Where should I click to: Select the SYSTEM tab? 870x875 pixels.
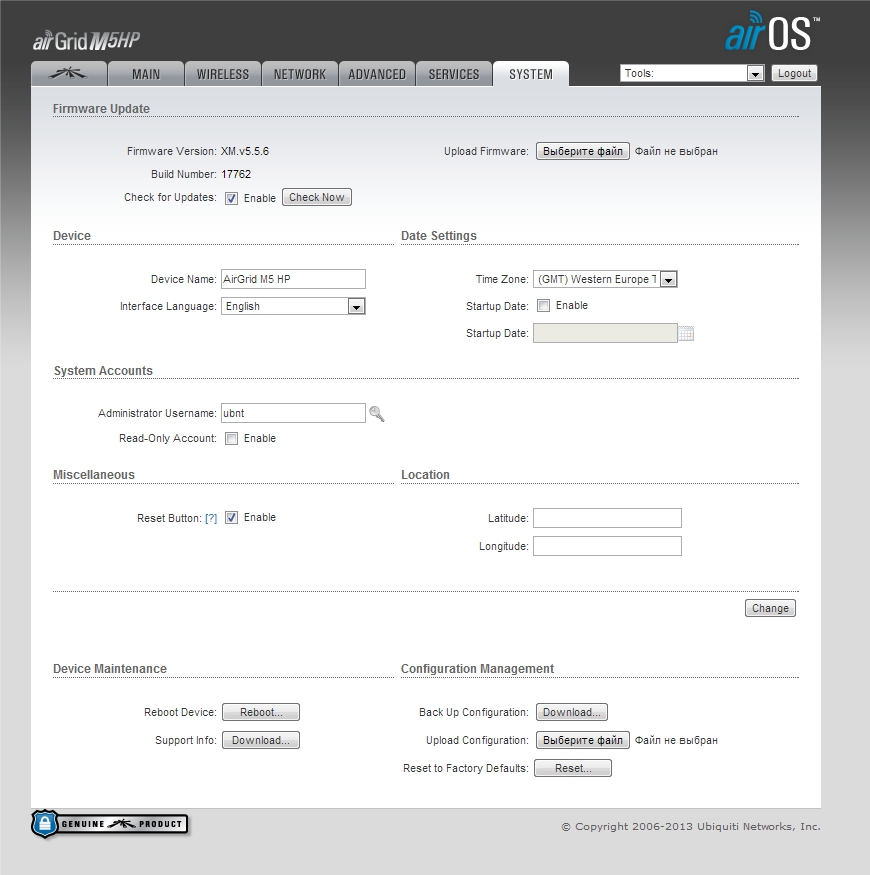click(531, 74)
